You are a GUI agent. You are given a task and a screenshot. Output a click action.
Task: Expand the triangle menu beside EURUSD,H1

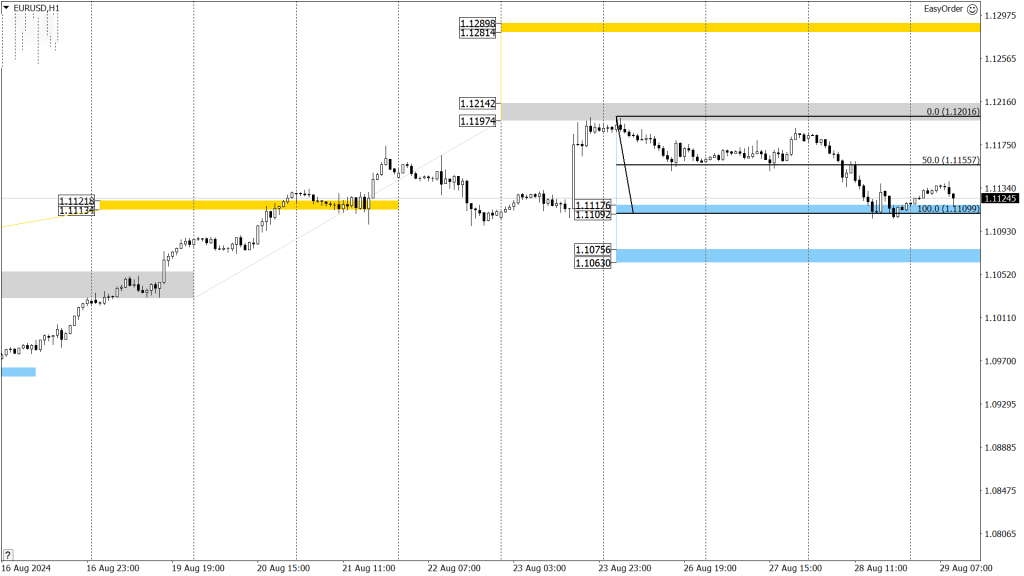point(6,8)
